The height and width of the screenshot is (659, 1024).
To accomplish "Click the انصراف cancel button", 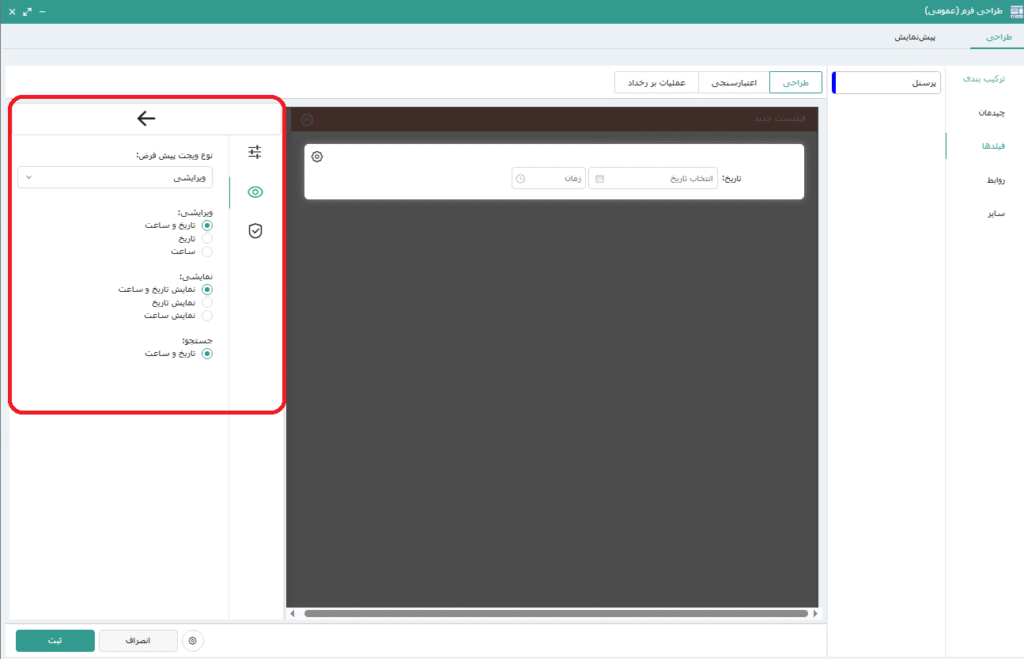I will [x=139, y=641].
